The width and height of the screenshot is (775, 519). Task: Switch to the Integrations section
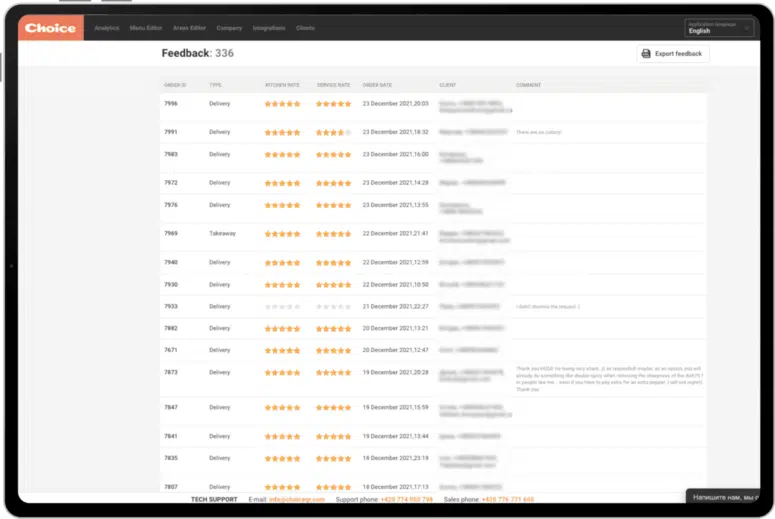coord(269,28)
